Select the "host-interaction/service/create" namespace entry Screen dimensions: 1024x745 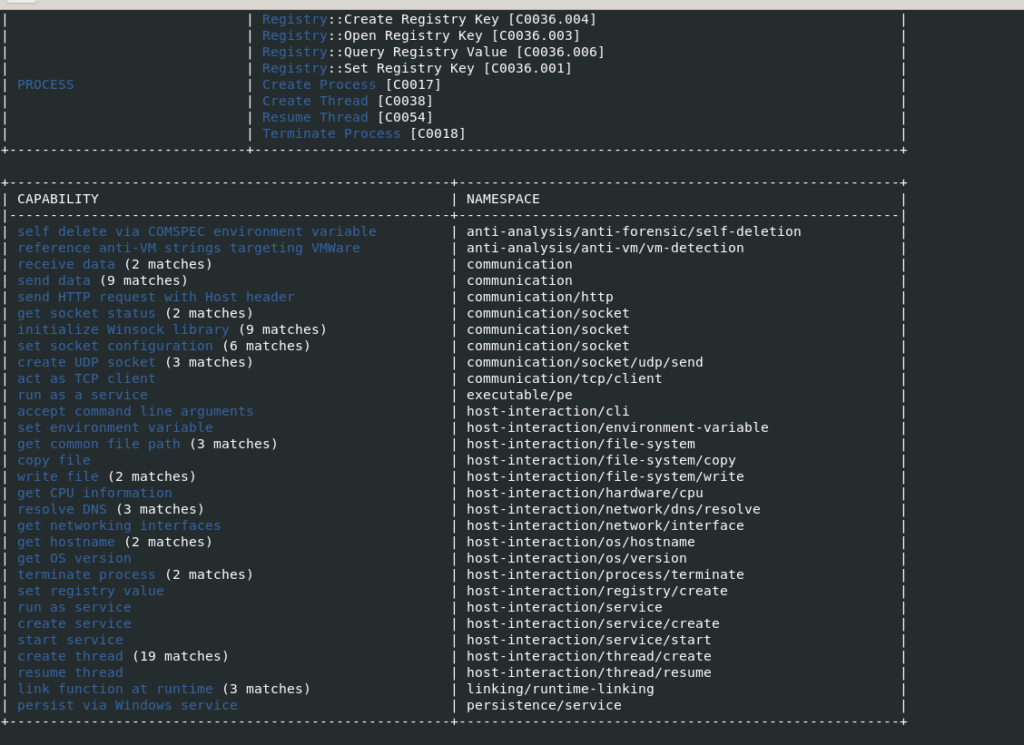point(593,623)
